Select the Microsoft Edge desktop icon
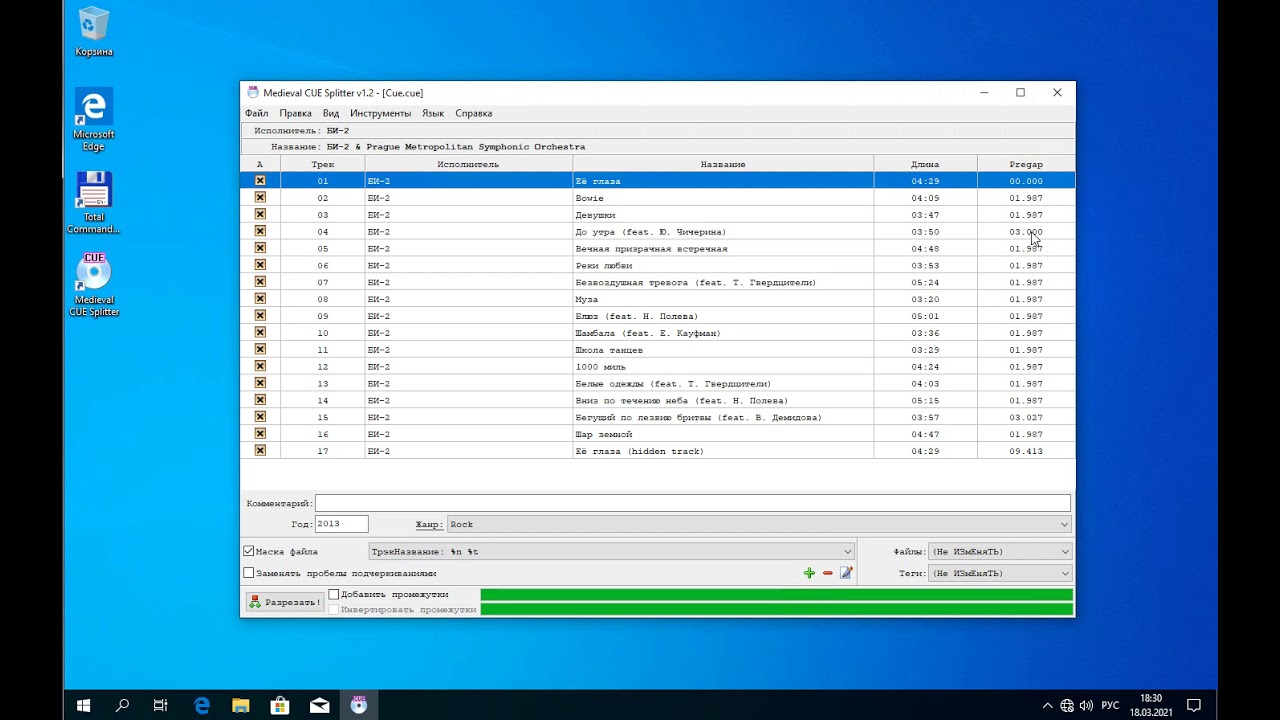Screen dimensions: 1280x720 pyautogui.click(x=94, y=119)
